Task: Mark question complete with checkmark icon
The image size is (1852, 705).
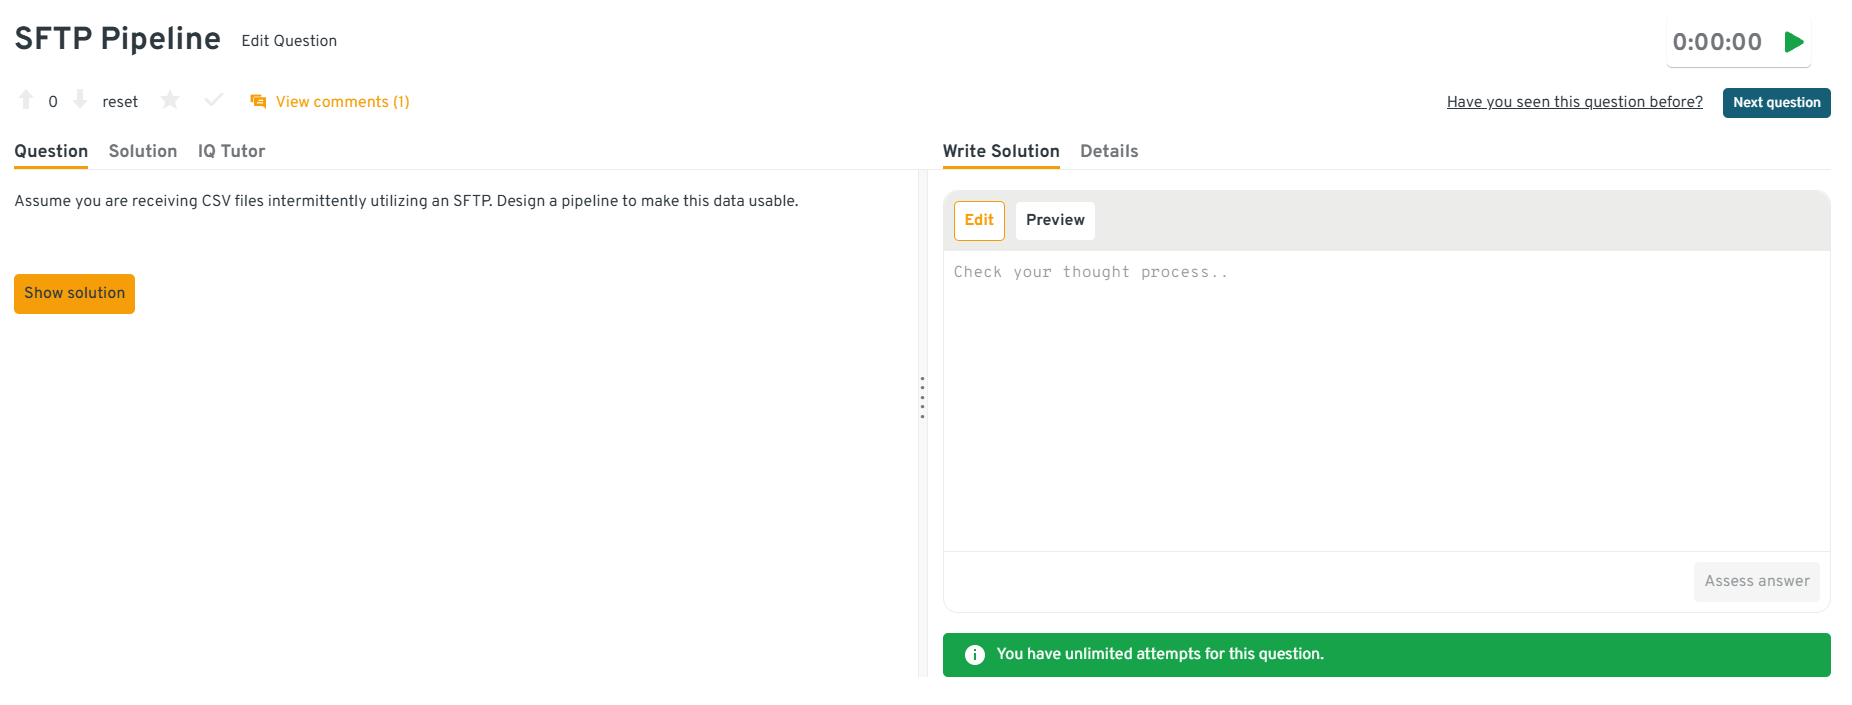Action: pos(213,100)
